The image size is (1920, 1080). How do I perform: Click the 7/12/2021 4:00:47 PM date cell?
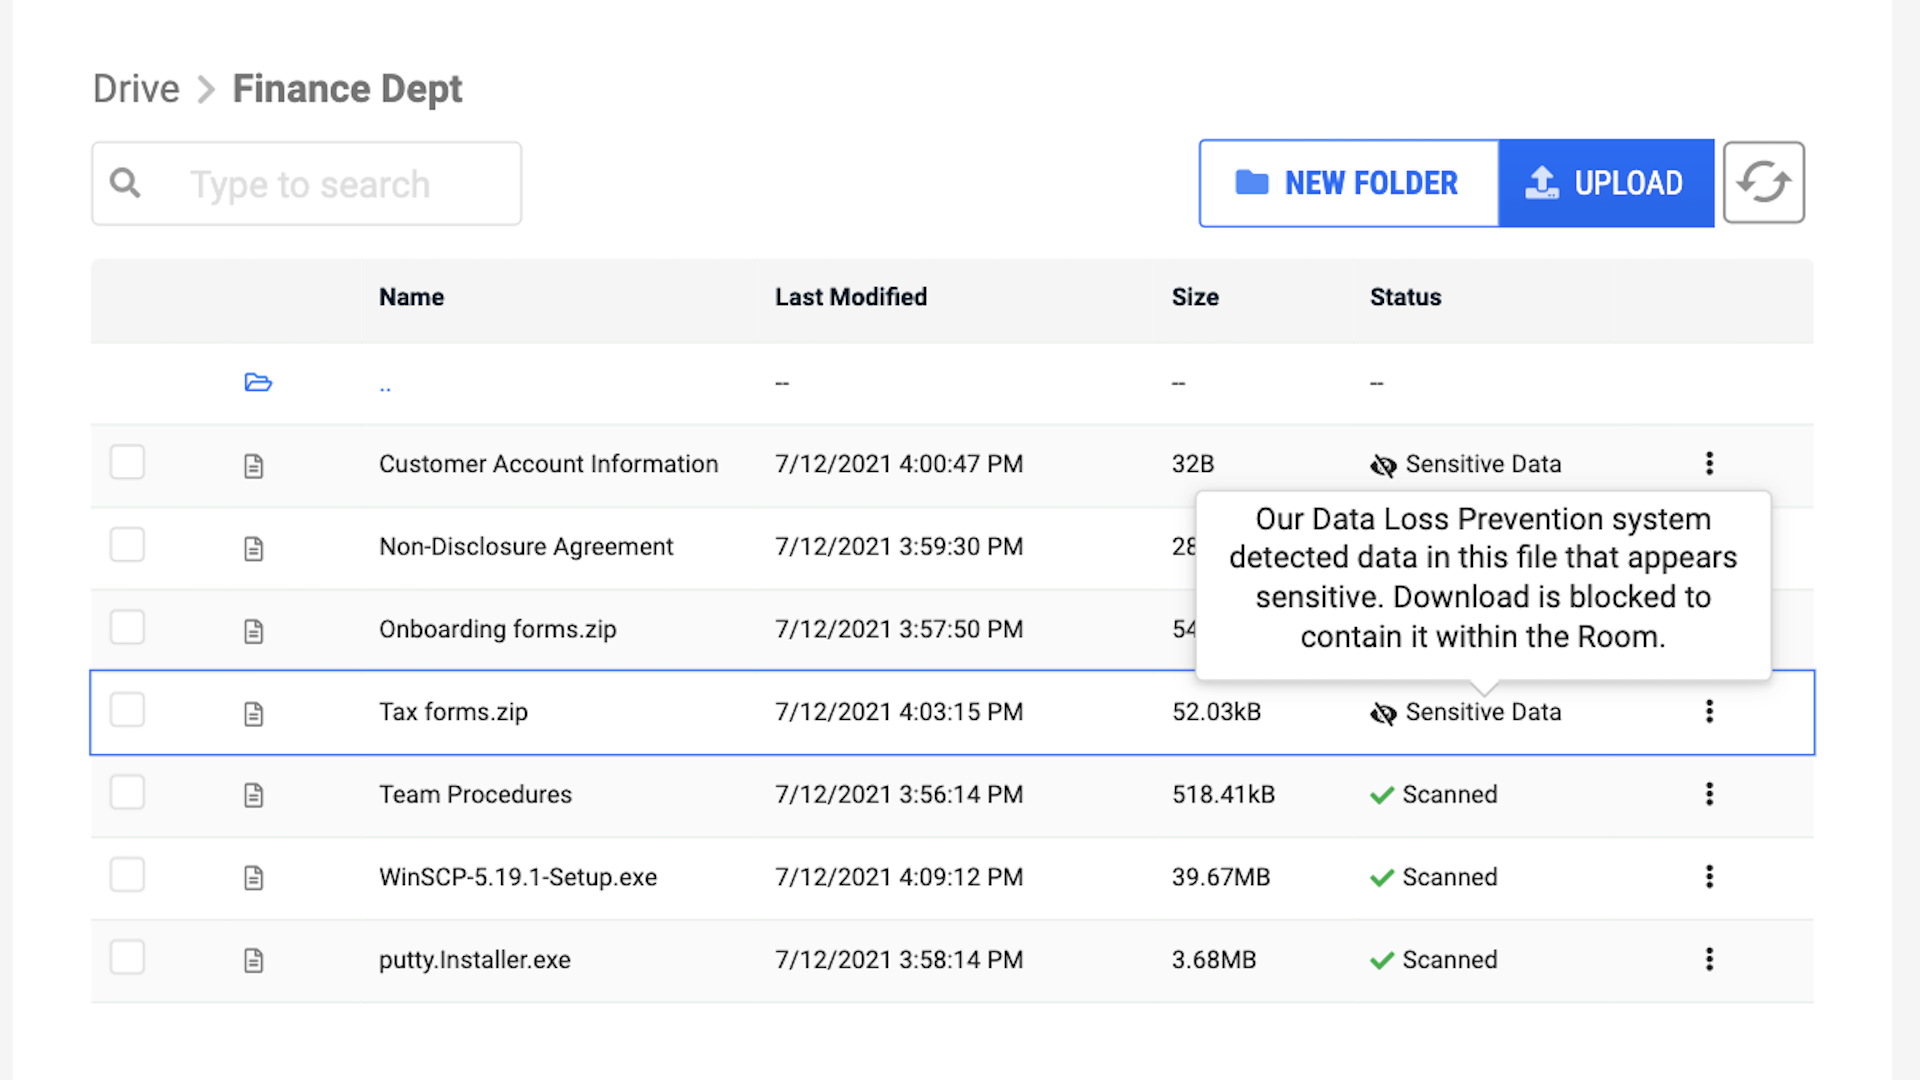[899, 464]
